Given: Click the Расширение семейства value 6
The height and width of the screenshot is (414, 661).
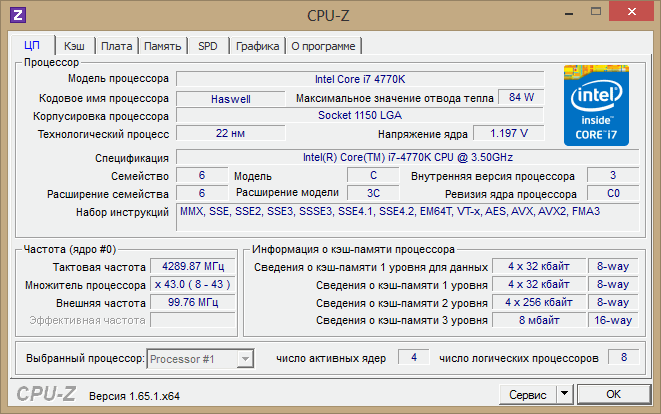Looking at the screenshot, I should point(202,193).
